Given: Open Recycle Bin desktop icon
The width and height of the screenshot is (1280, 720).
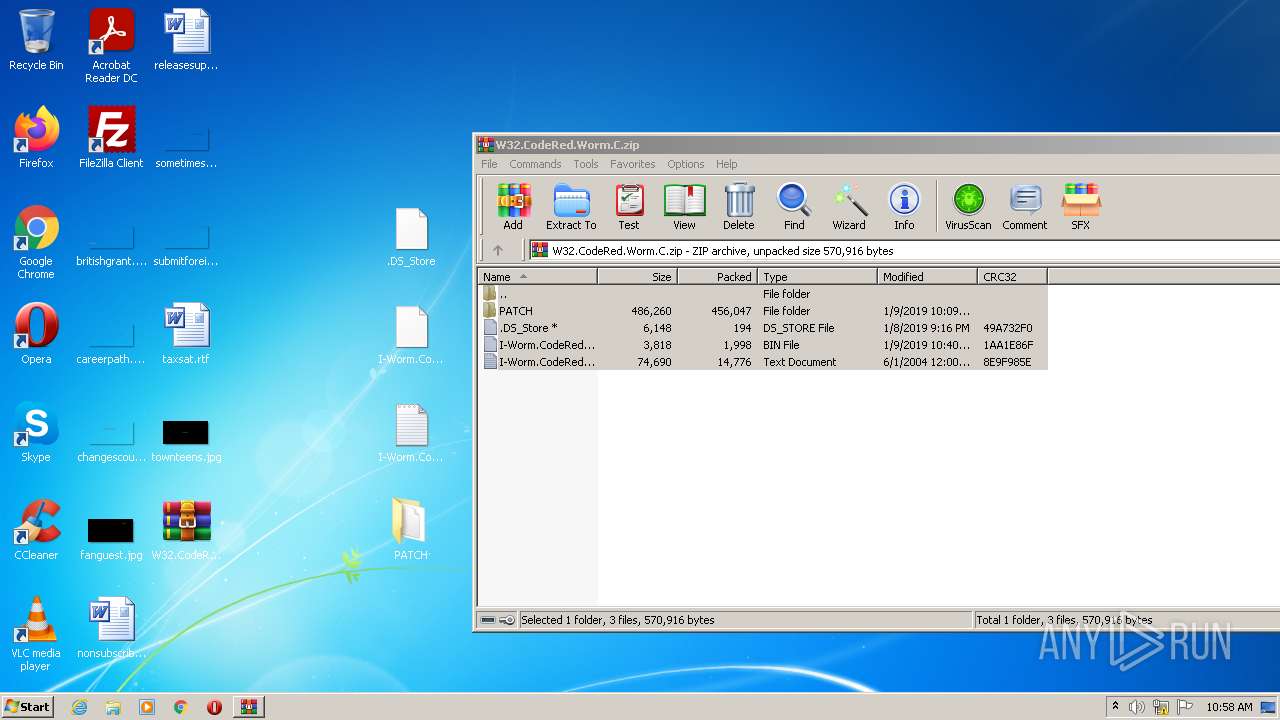Looking at the screenshot, I should click(36, 40).
